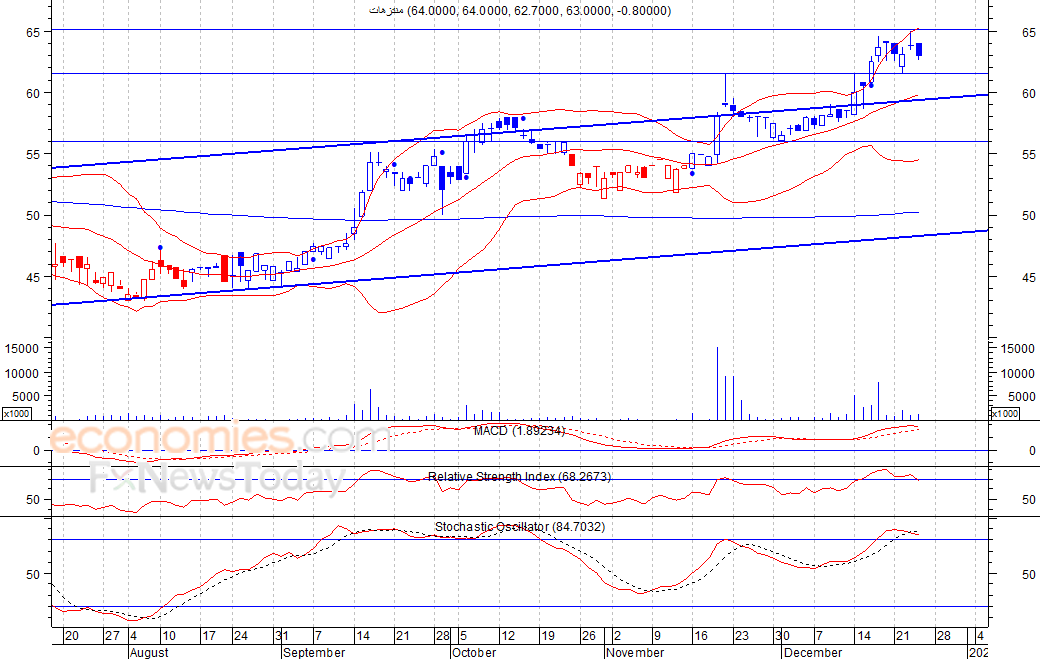Click the 60 price level on right axis
Screen dimensions: 1040x659
click(x=1029, y=93)
